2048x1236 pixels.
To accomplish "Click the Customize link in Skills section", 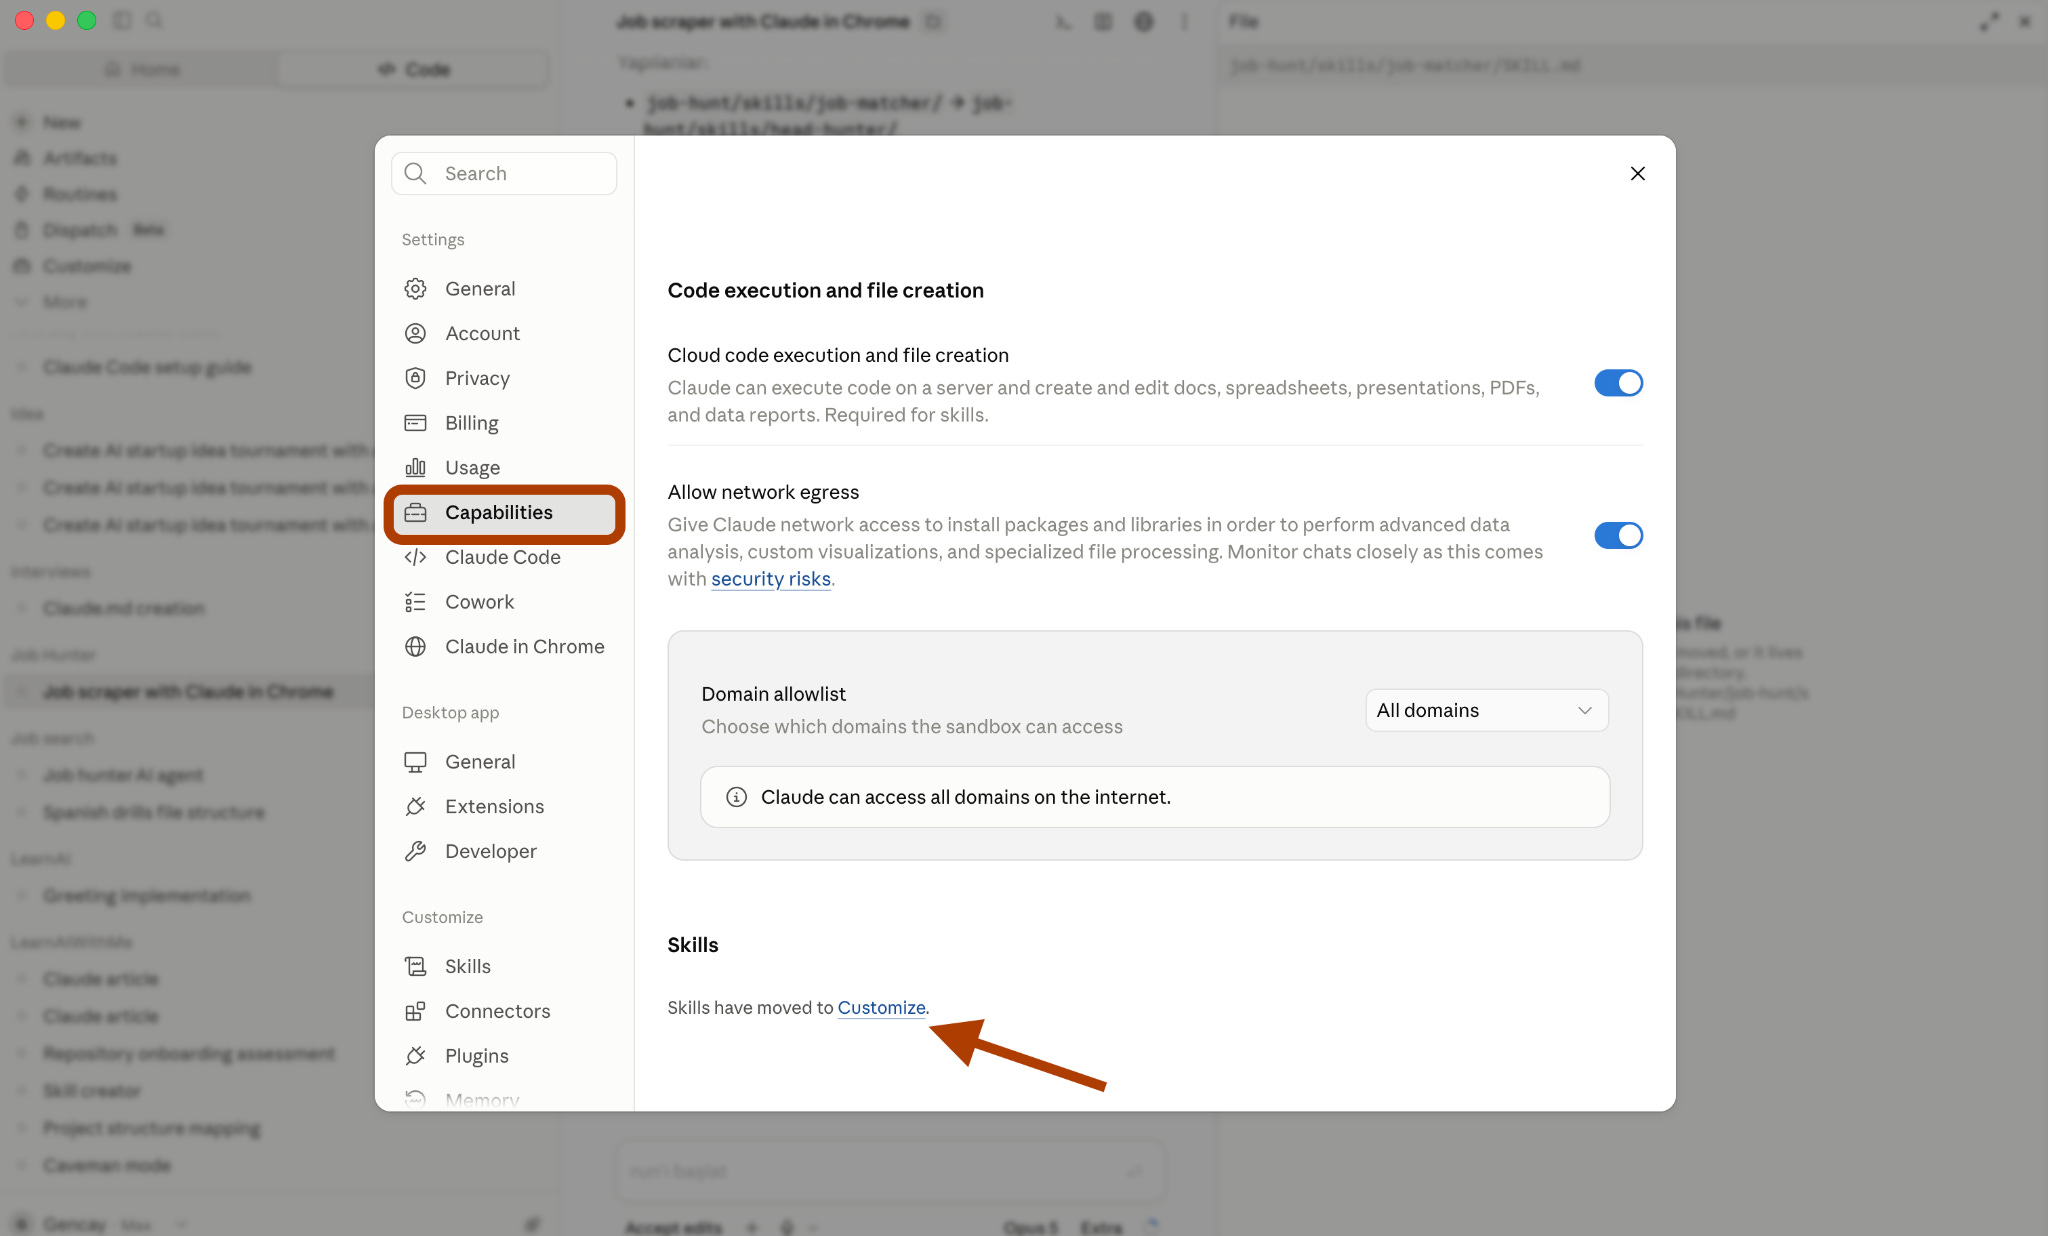I will 881,1008.
